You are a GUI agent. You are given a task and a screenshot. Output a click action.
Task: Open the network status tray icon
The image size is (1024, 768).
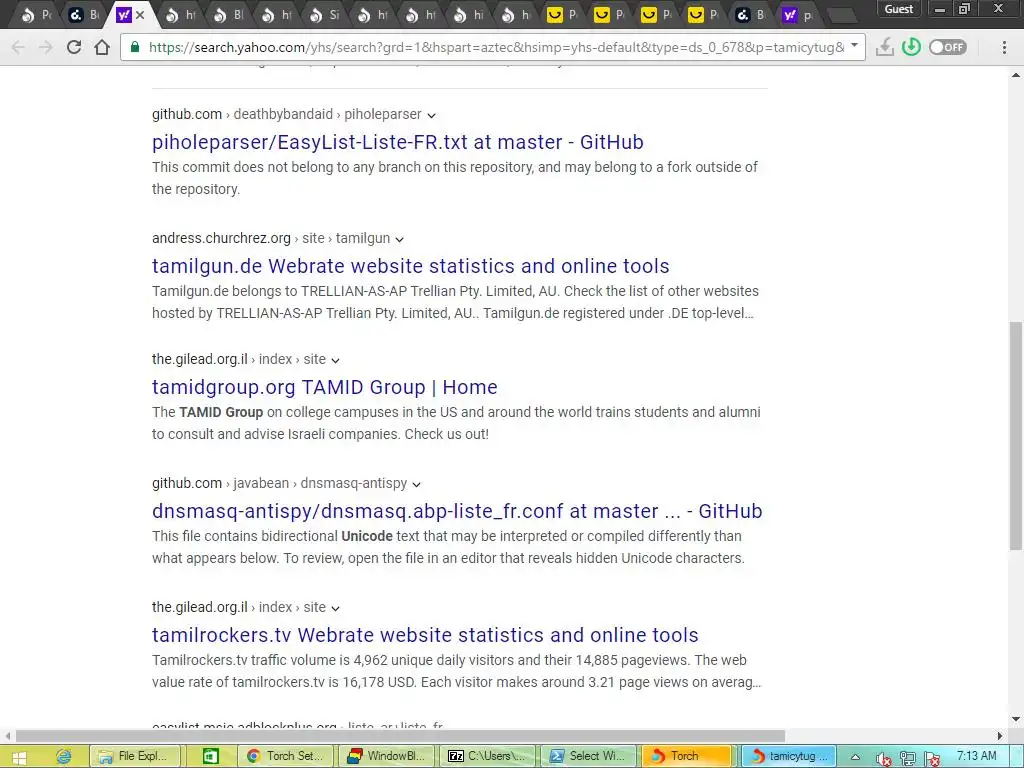(x=908, y=758)
